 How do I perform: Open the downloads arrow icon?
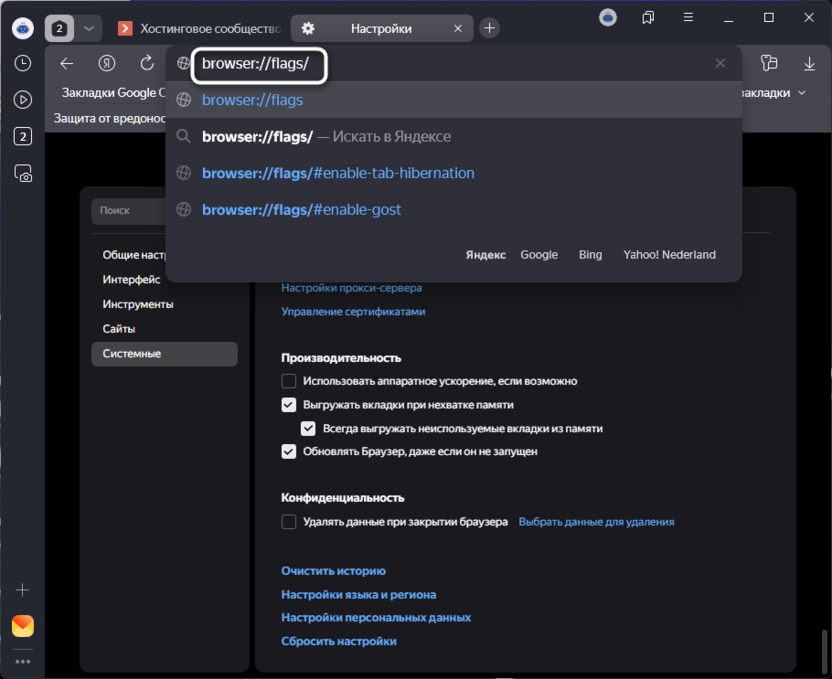(809, 63)
